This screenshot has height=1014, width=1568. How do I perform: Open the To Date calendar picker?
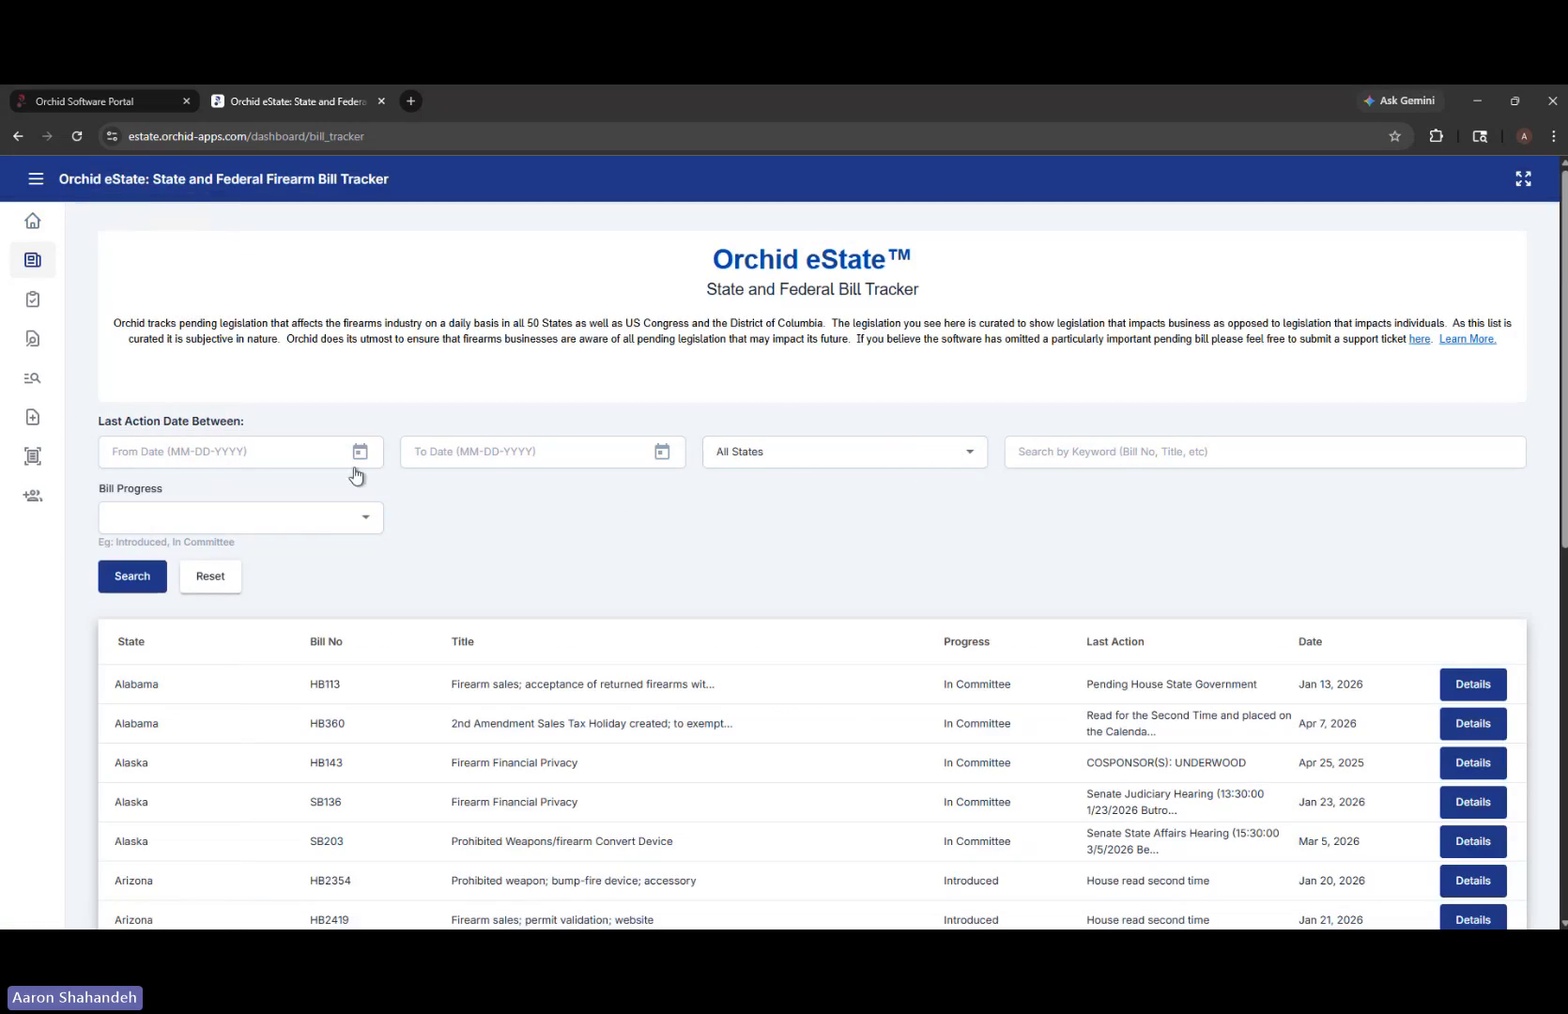click(x=662, y=452)
